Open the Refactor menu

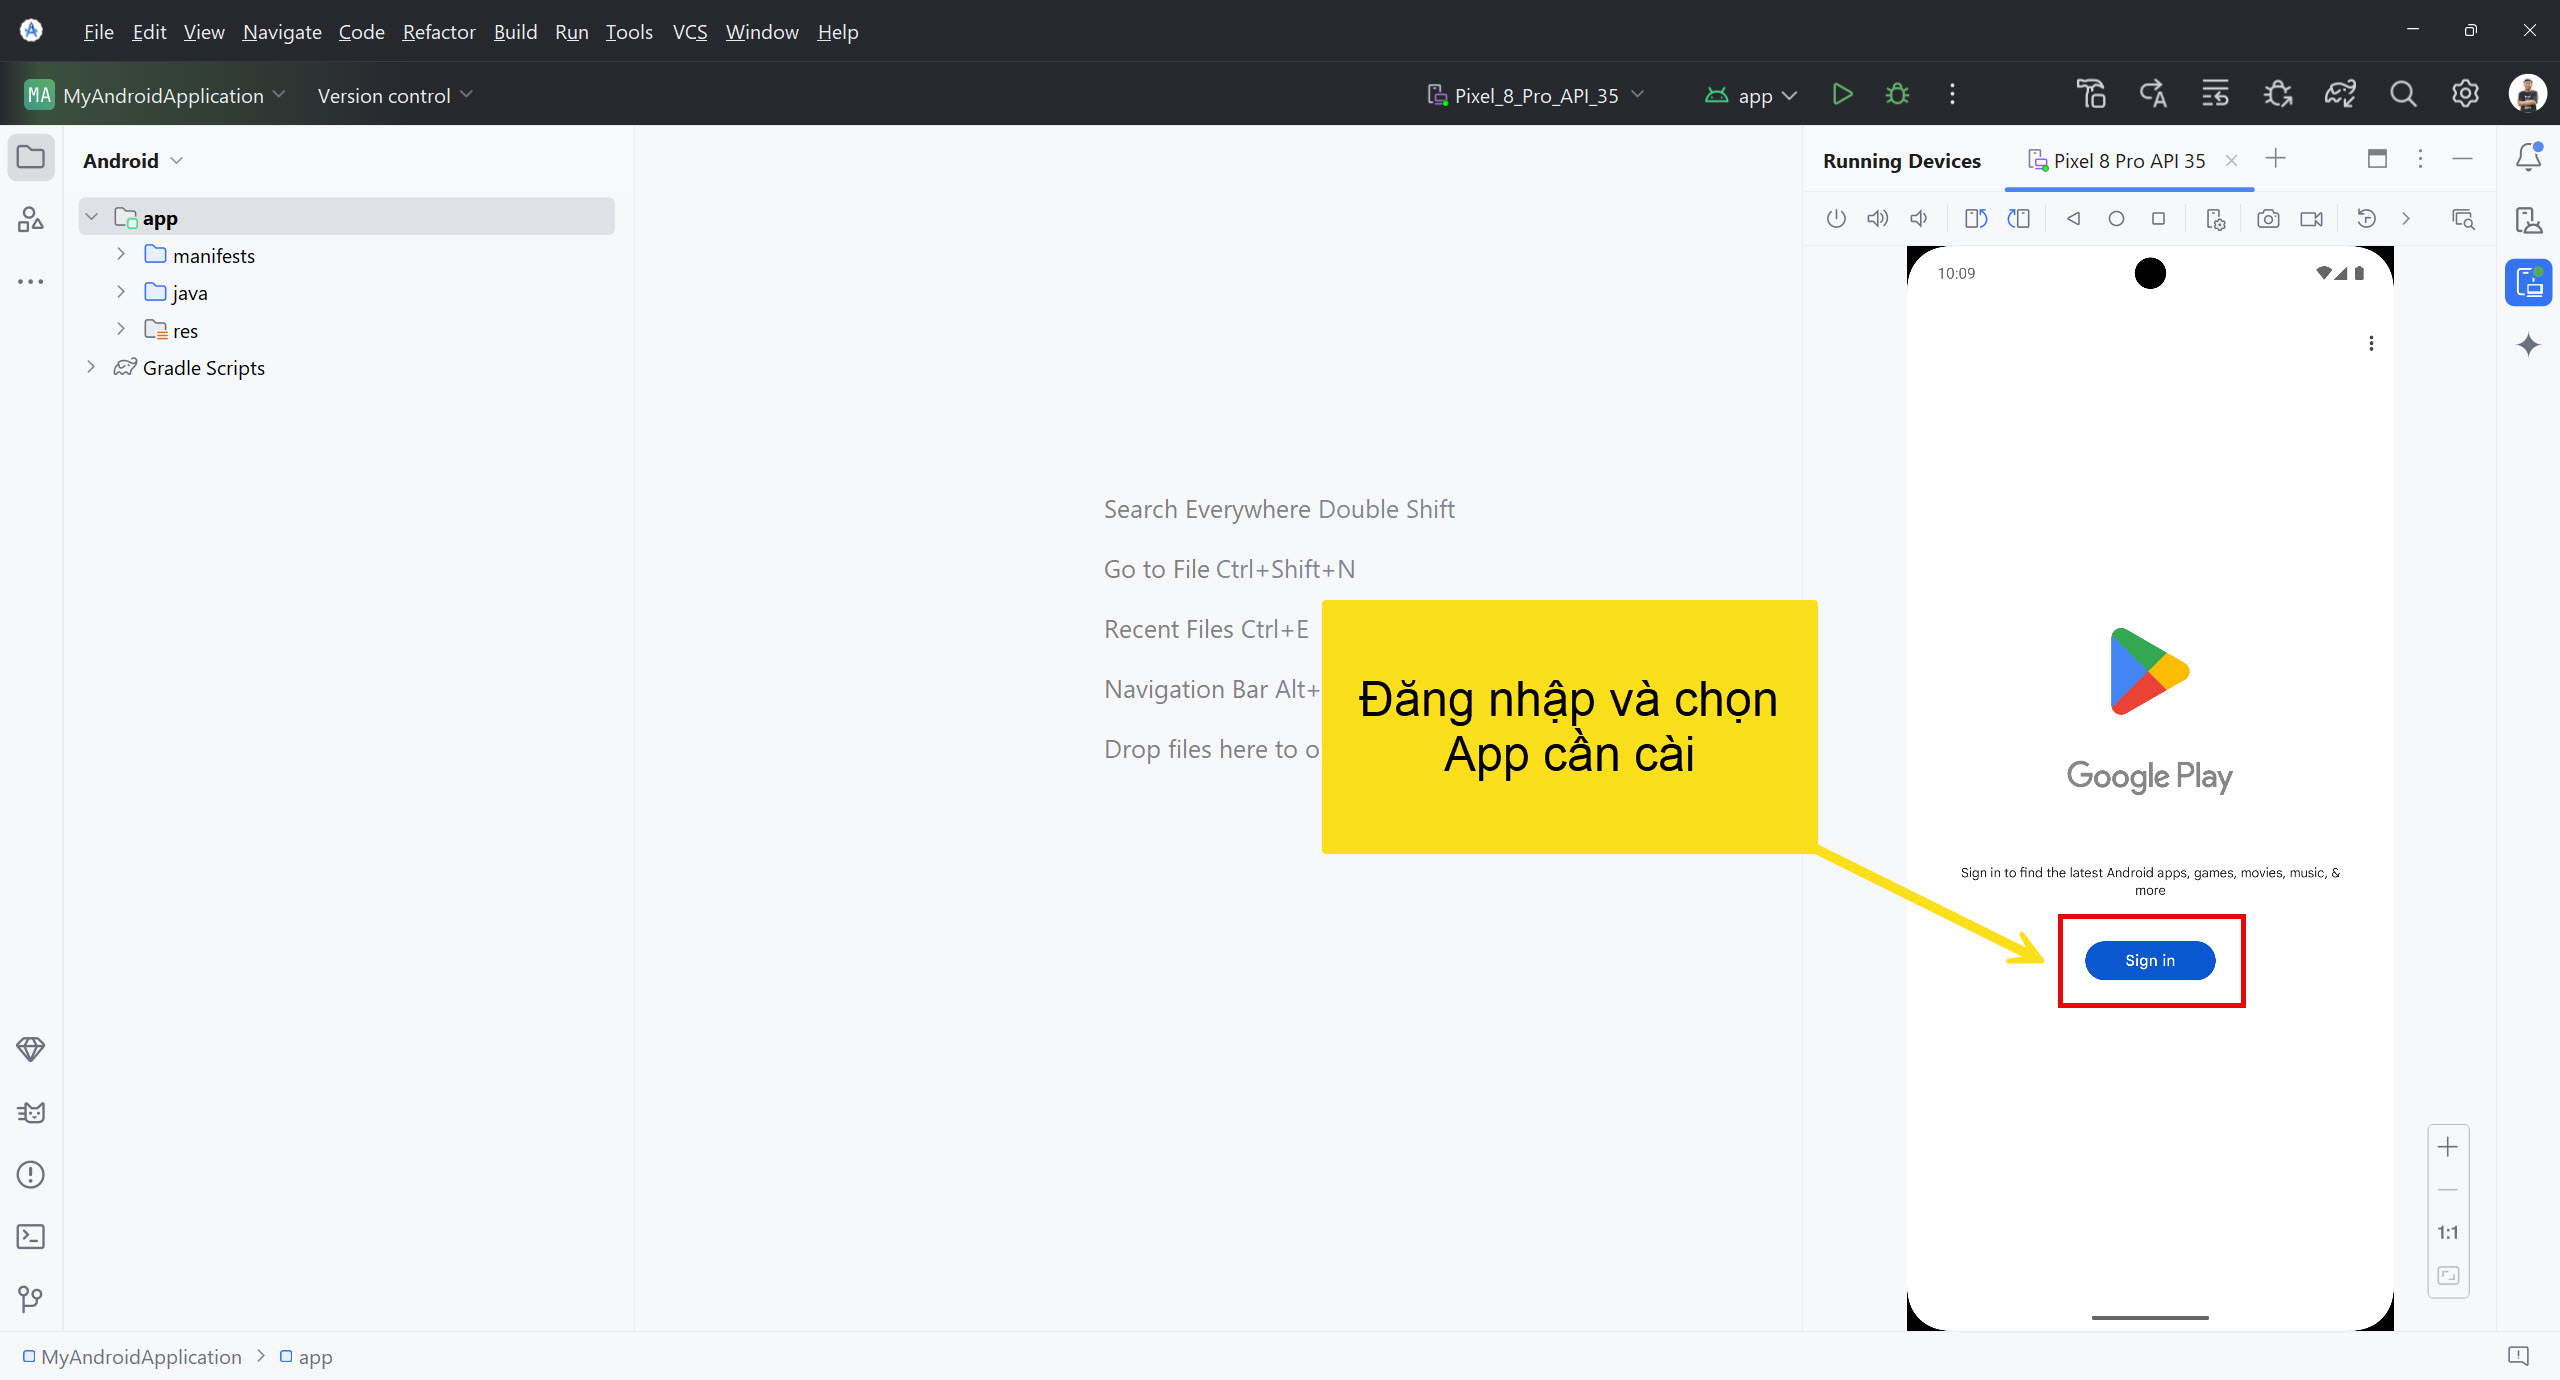tap(439, 32)
